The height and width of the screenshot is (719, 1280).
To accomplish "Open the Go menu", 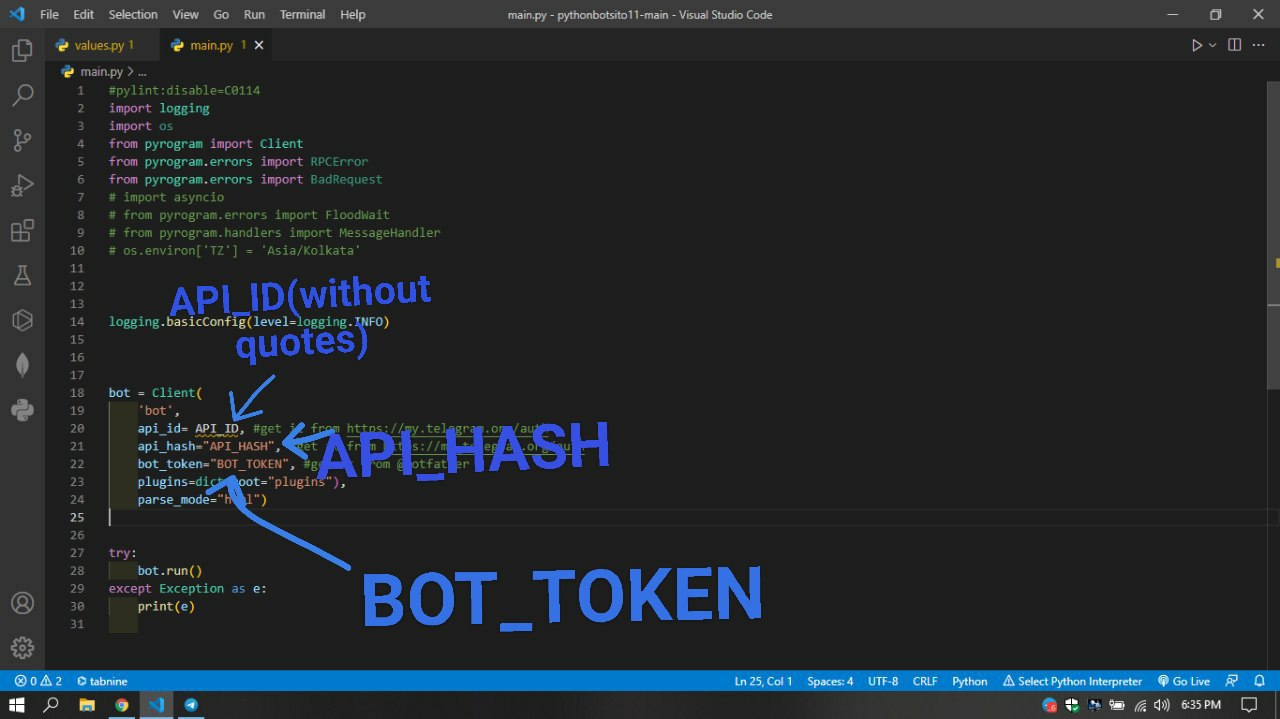I will click(221, 14).
